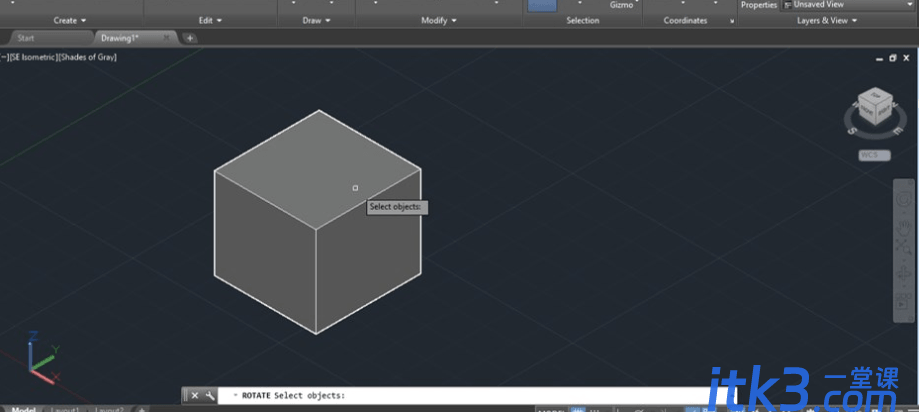Expand the Modify panel dropdown
Viewport: 919px width, 413px height.
438,21
